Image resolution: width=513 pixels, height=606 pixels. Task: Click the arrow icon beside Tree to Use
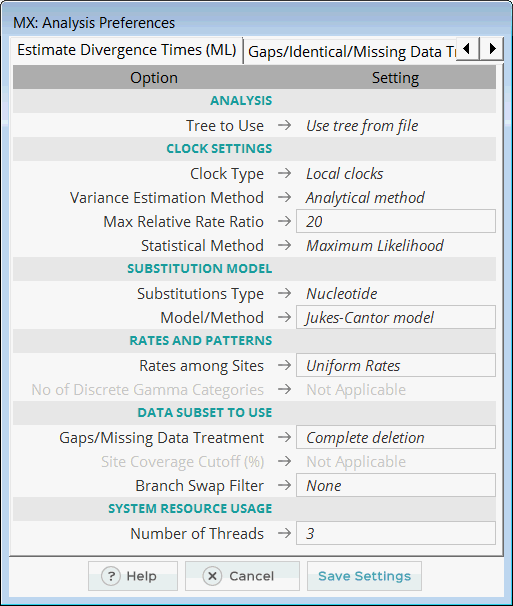click(285, 125)
